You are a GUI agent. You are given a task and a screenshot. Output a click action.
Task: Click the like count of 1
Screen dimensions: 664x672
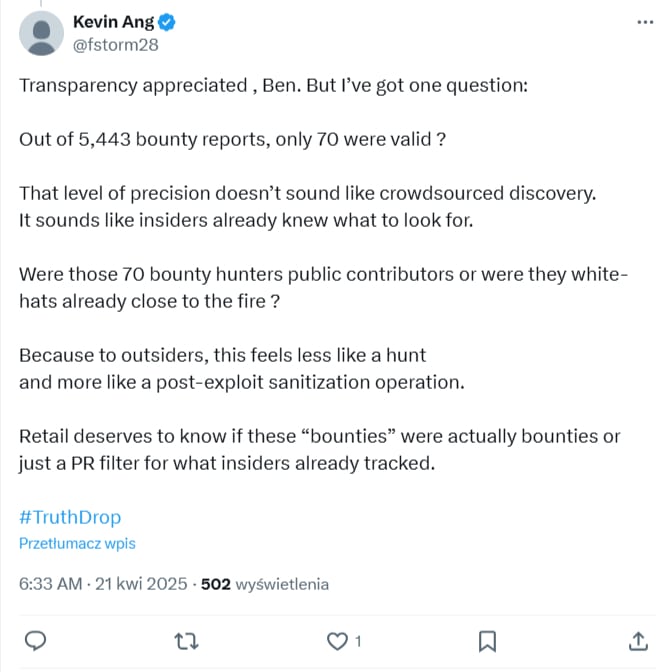click(x=358, y=642)
